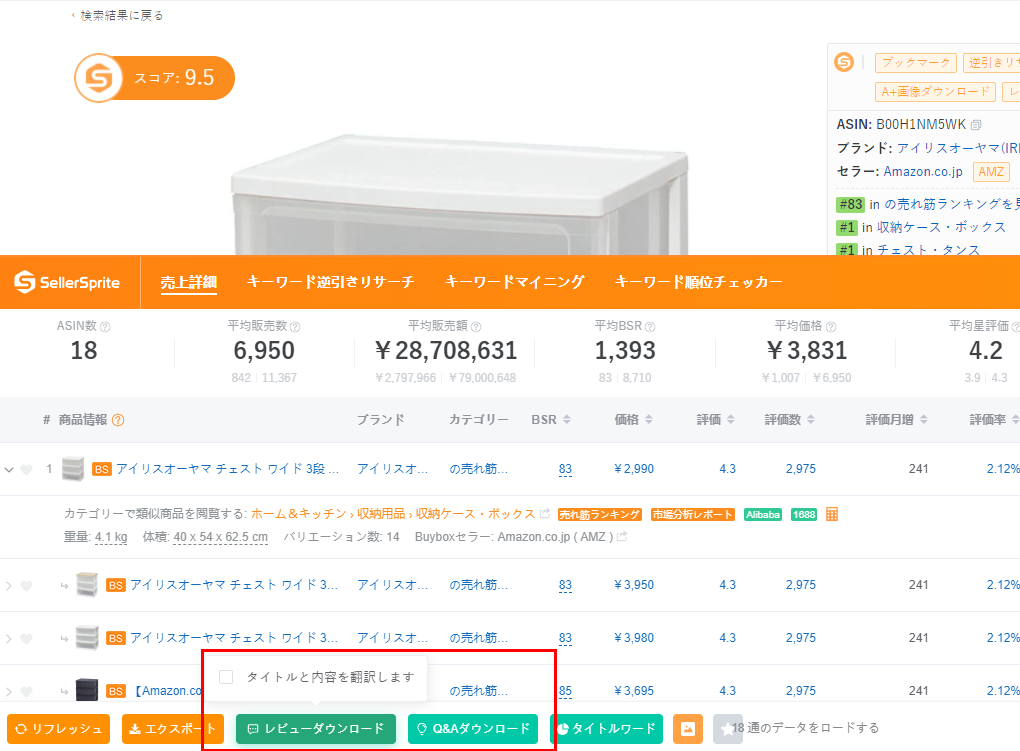Click row 1 price ¥2,990
Viewport: 1020px width, 751px height.
pyautogui.click(x=634, y=469)
